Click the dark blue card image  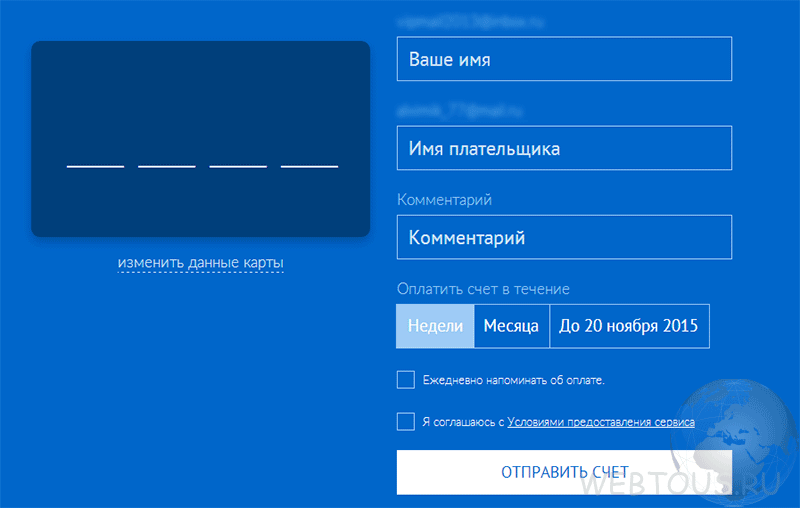[x=201, y=139]
